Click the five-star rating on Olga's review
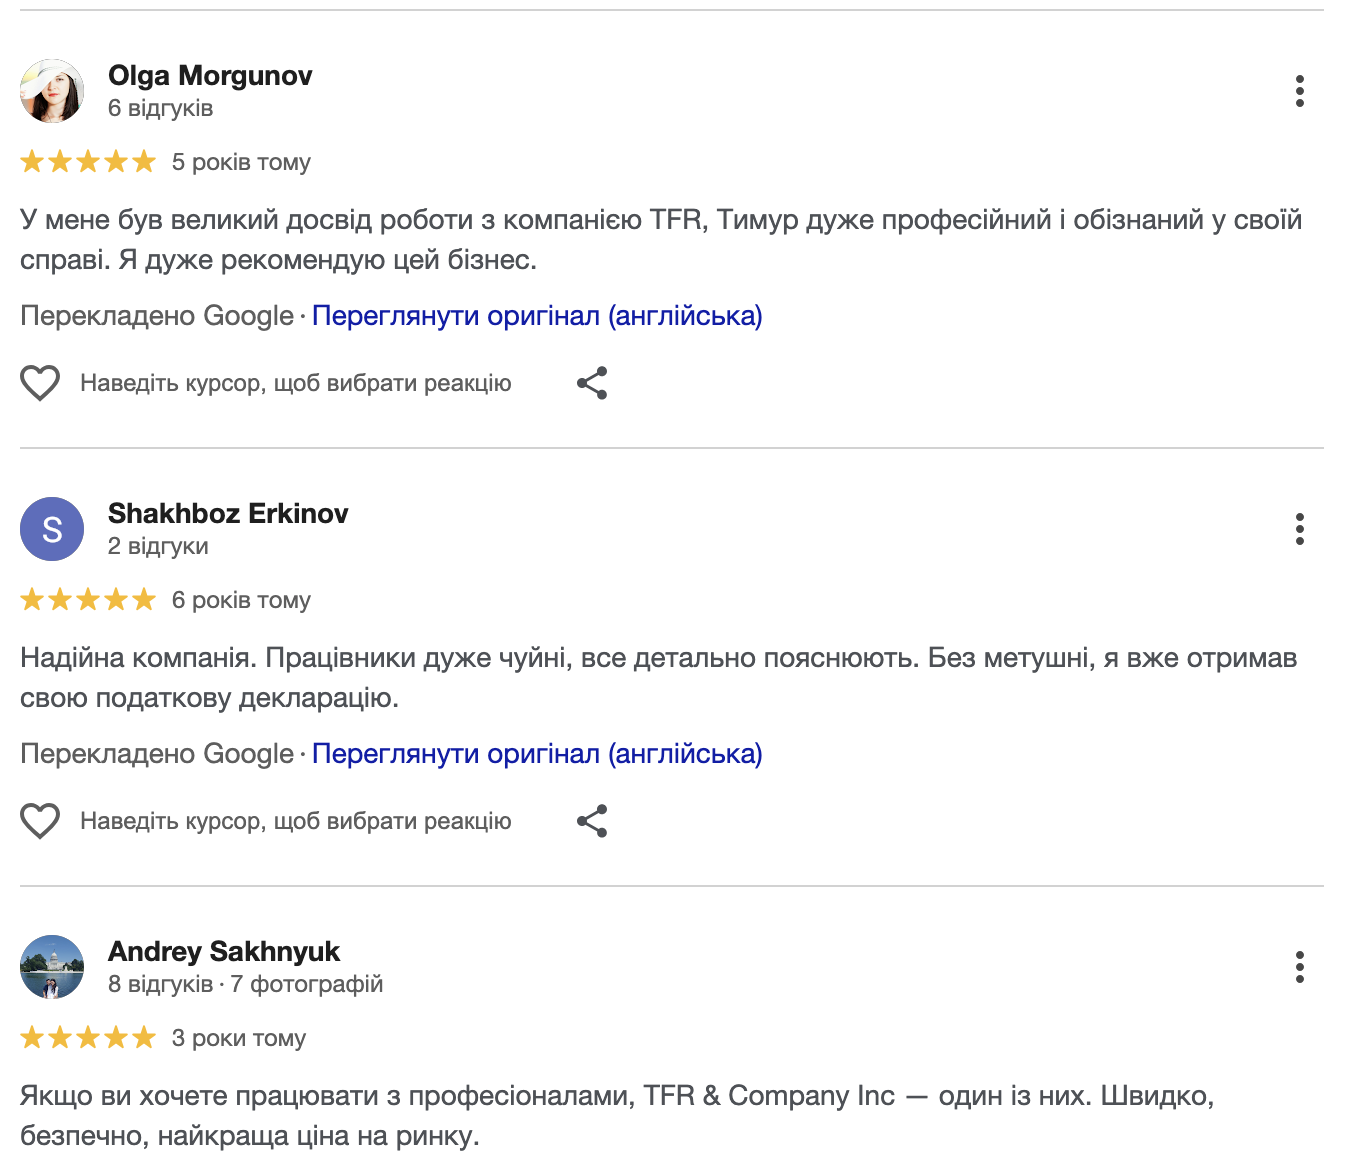Viewport: 1351px width, 1161px height. click(88, 162)
